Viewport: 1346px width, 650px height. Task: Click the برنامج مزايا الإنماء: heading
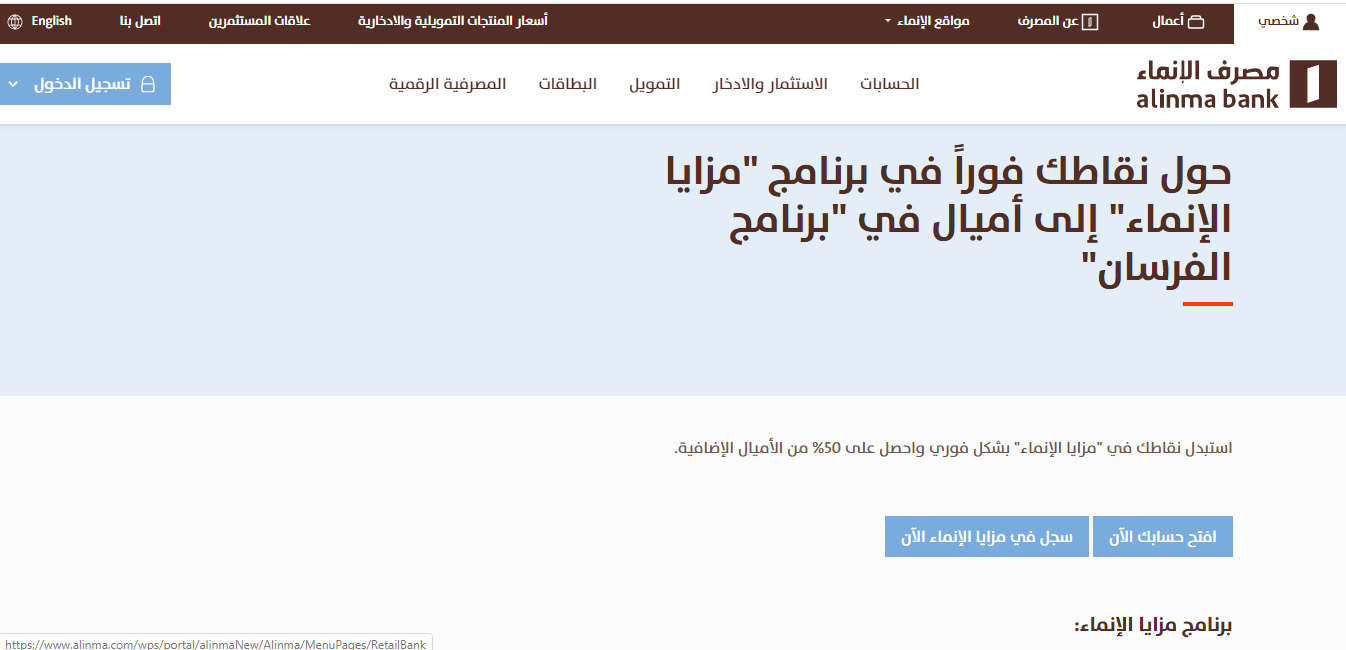[x=1152, y=627]
